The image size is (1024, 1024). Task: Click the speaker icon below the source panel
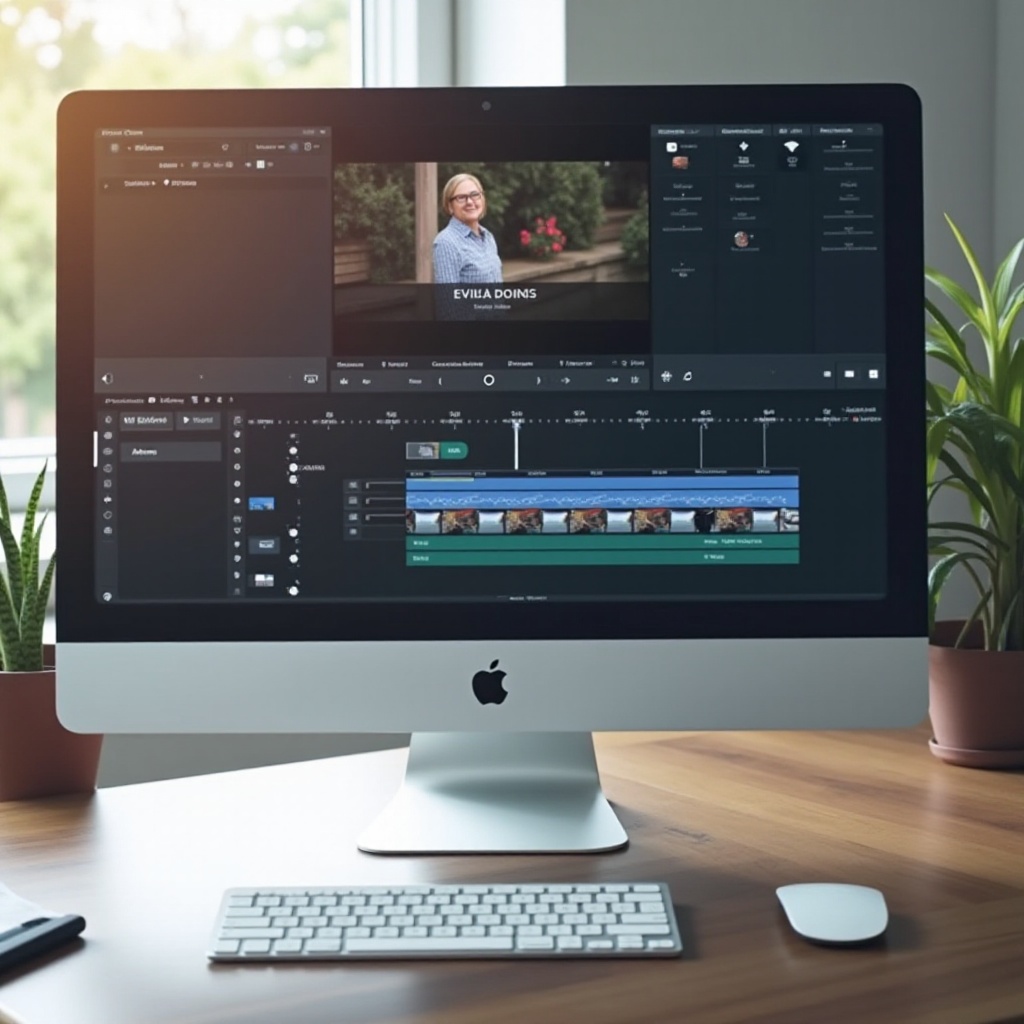click(x=107, y=379)
